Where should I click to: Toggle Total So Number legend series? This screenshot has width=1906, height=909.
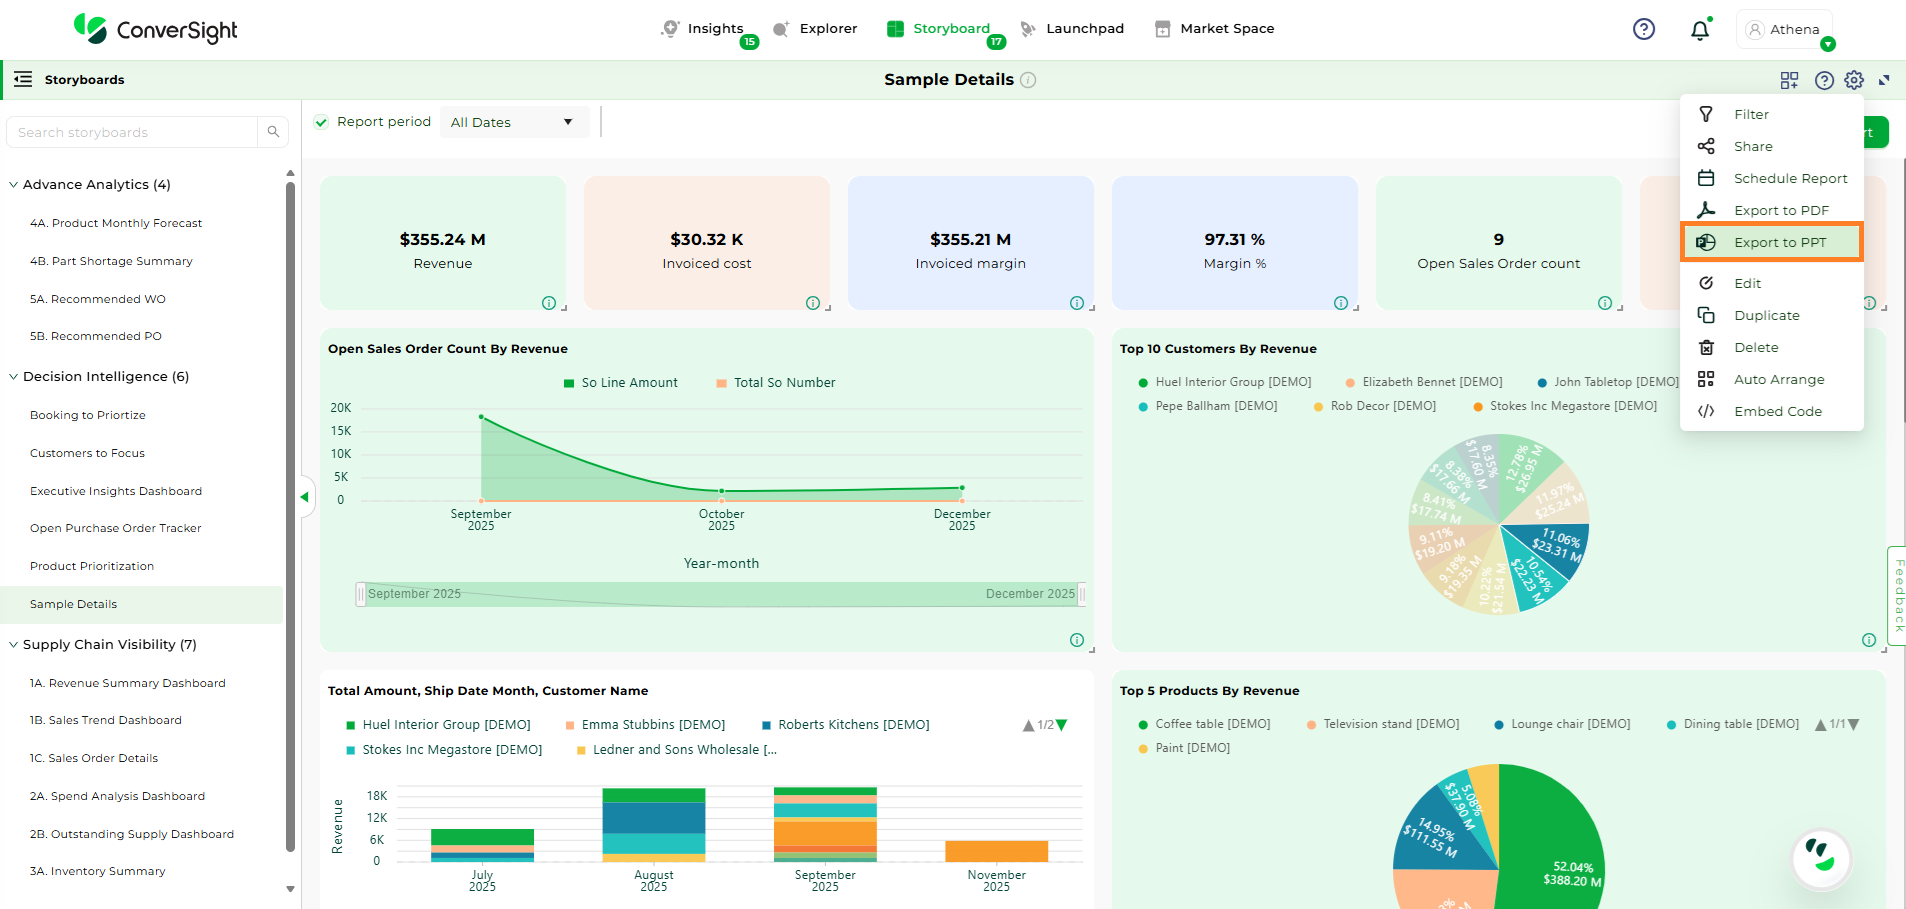click(x=775, y=383)
